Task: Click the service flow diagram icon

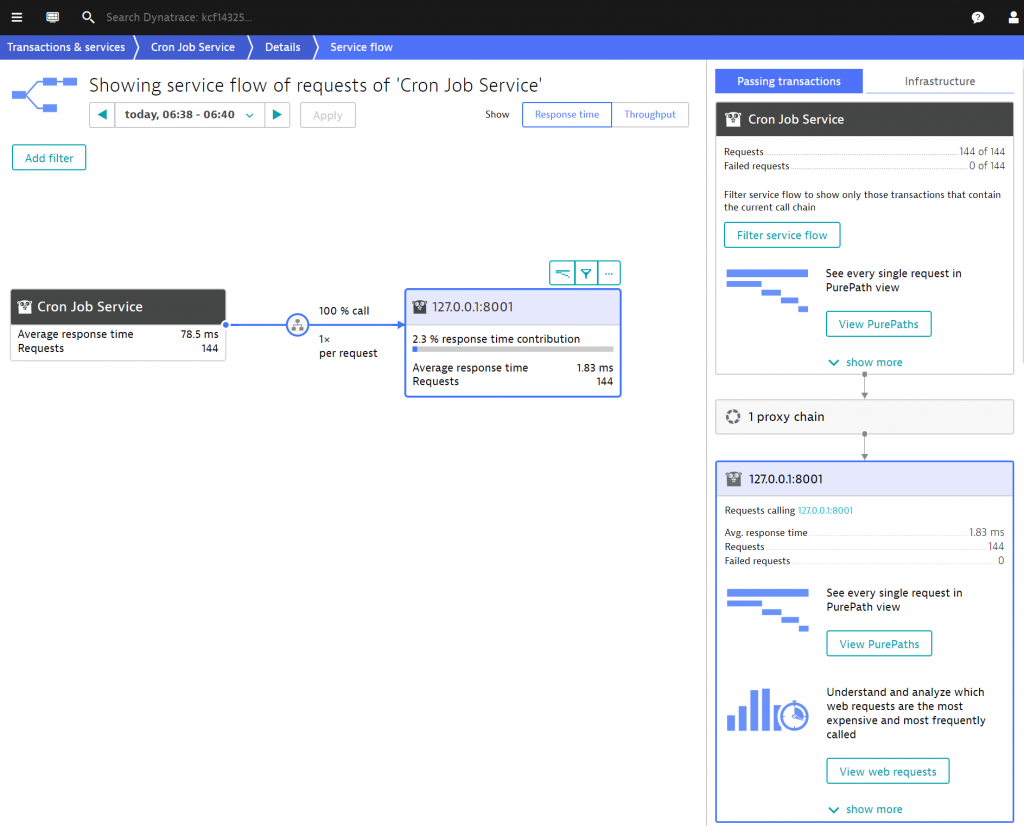Action: click(44, 95)
